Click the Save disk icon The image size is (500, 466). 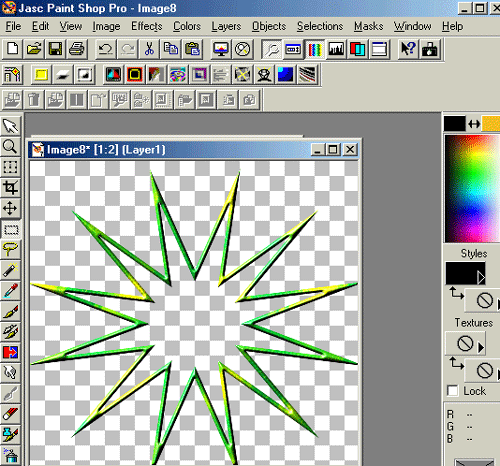pyautogui.click(x=55, y=49)
